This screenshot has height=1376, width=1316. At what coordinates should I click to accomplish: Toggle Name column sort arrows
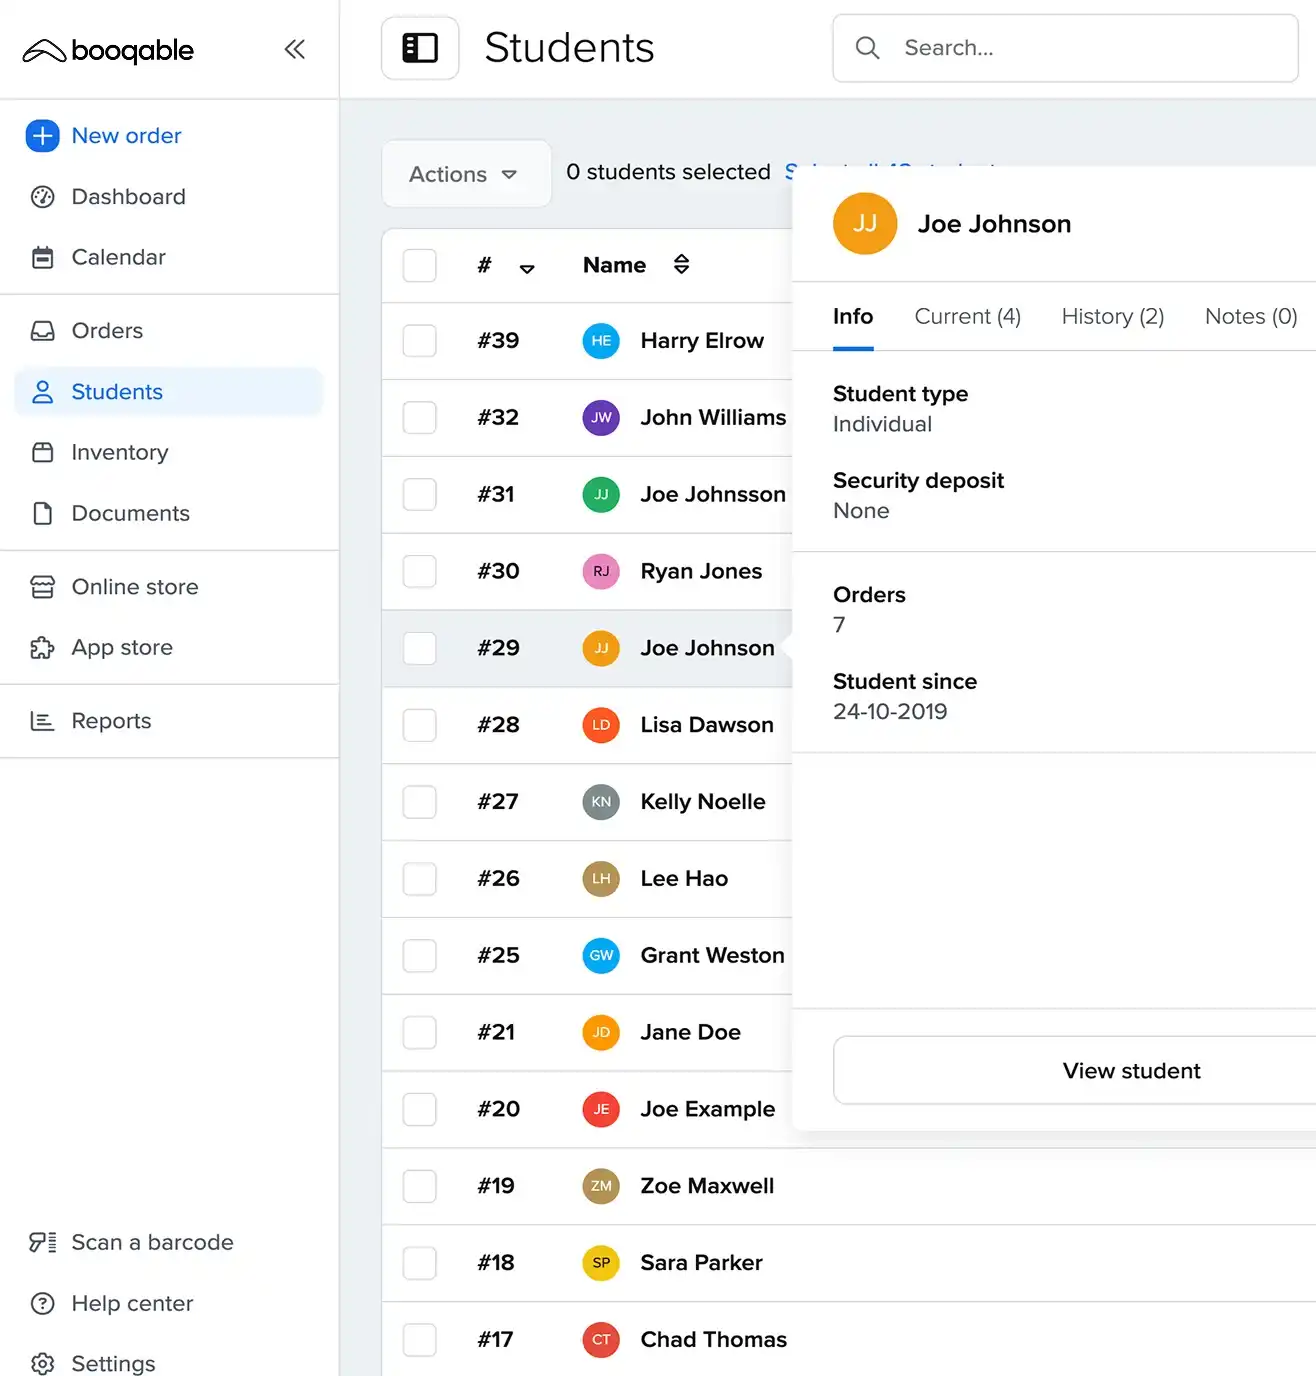pyautogui.click(x=681, y=265)
